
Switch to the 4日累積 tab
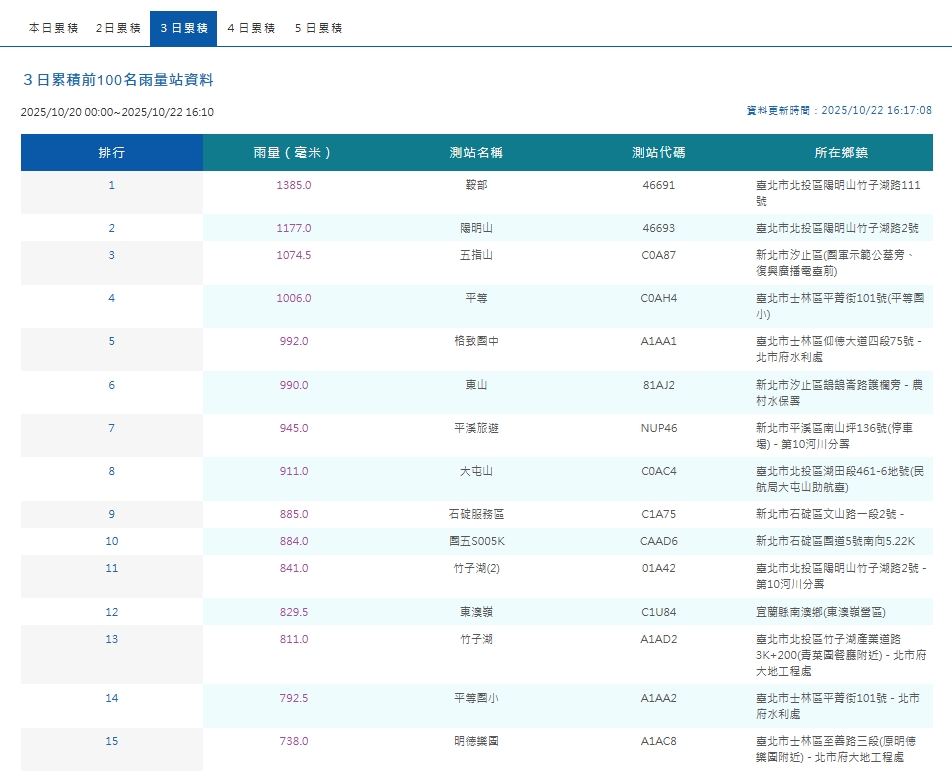tap(251, 28)
